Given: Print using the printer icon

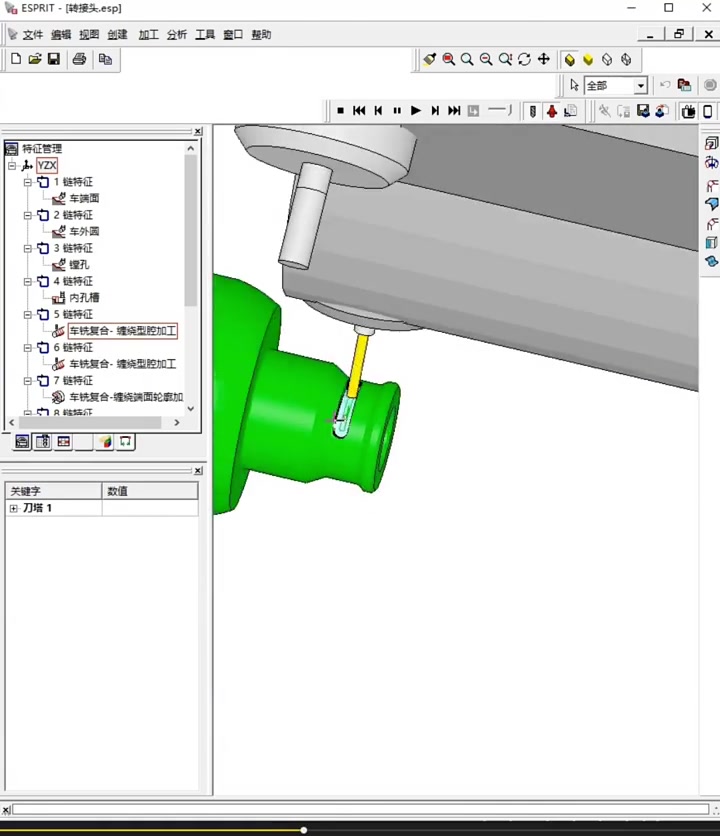Looking at the screenshot, I should coord(79,59).
